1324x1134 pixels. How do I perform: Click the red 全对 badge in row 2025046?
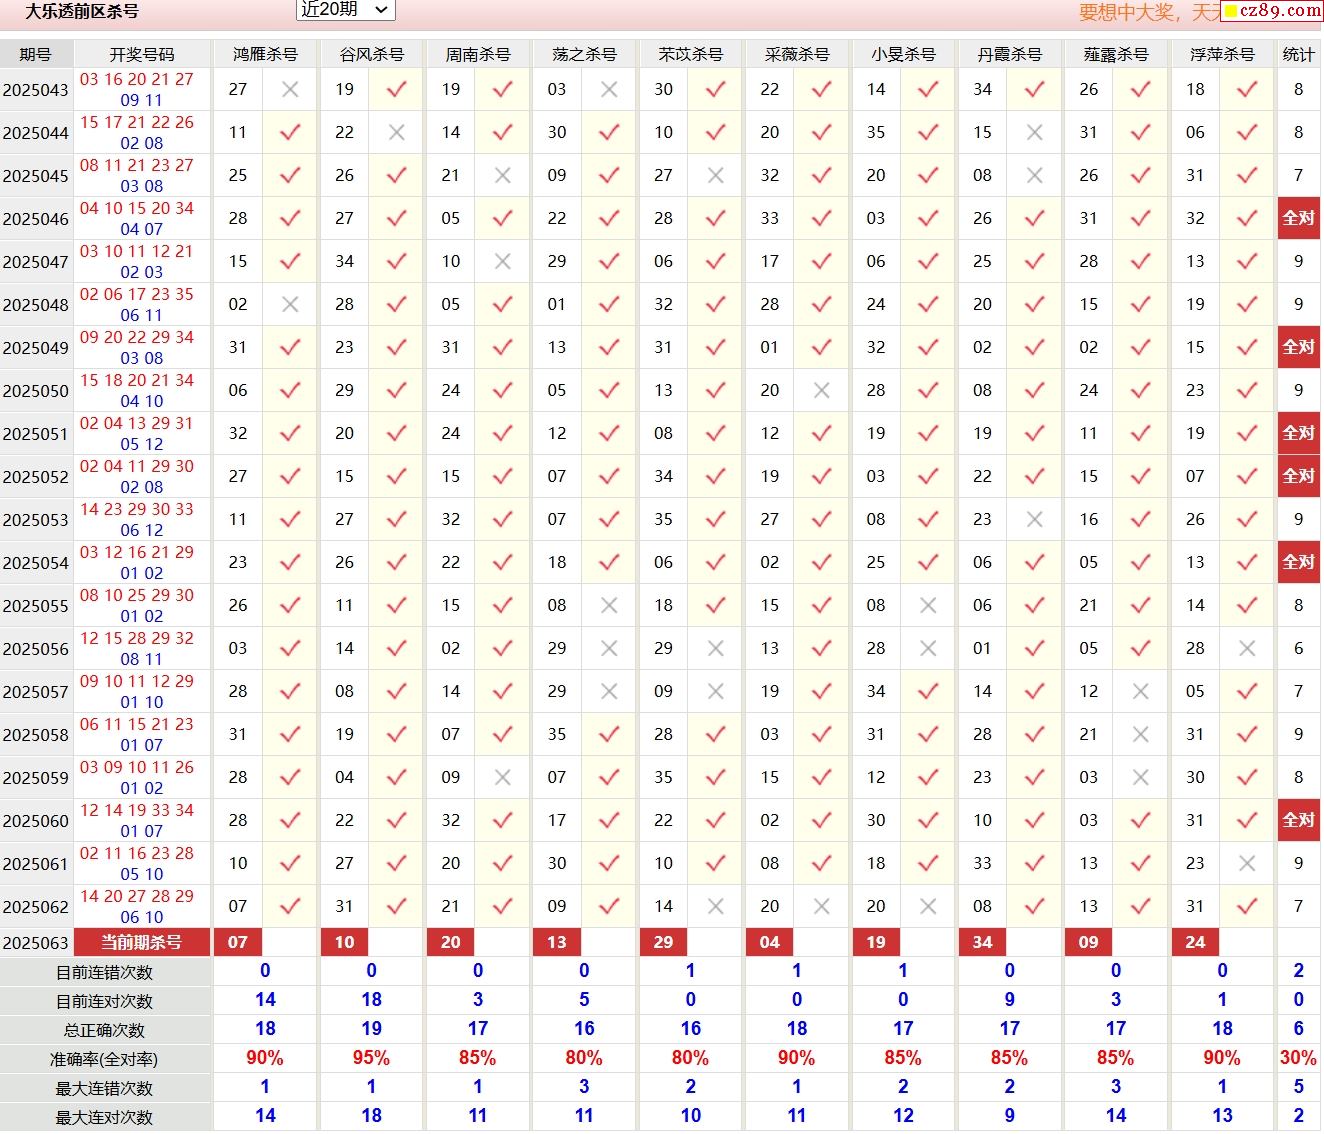[1299, 218]
